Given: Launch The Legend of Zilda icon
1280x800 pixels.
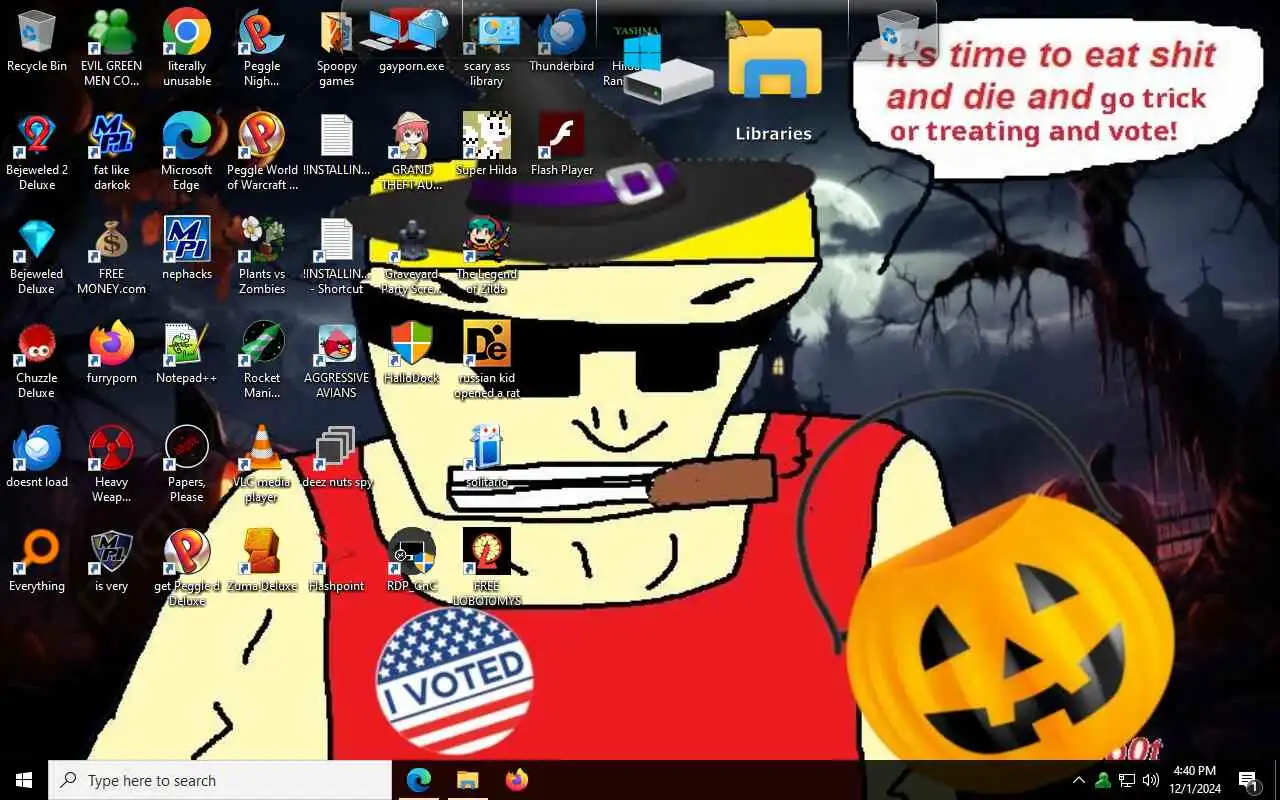Looking at the screenshot, I should (x=487, y=256).
